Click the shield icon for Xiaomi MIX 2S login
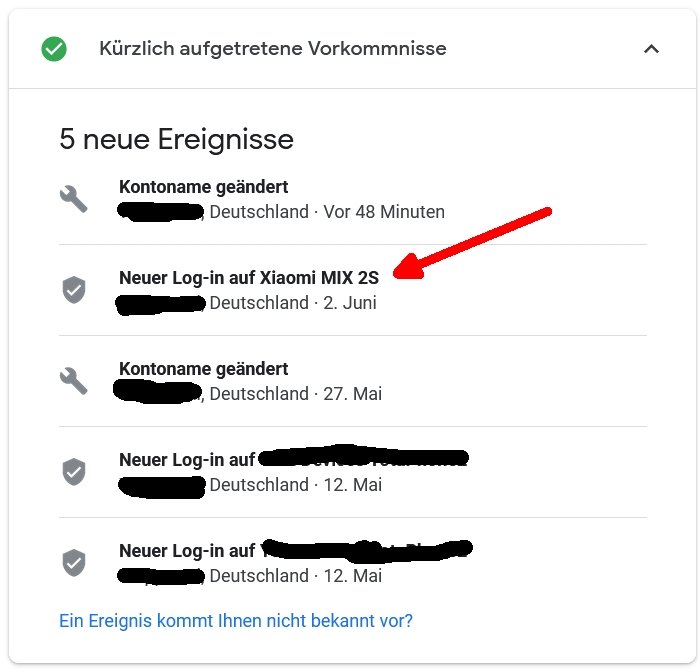 pos(74,289)
